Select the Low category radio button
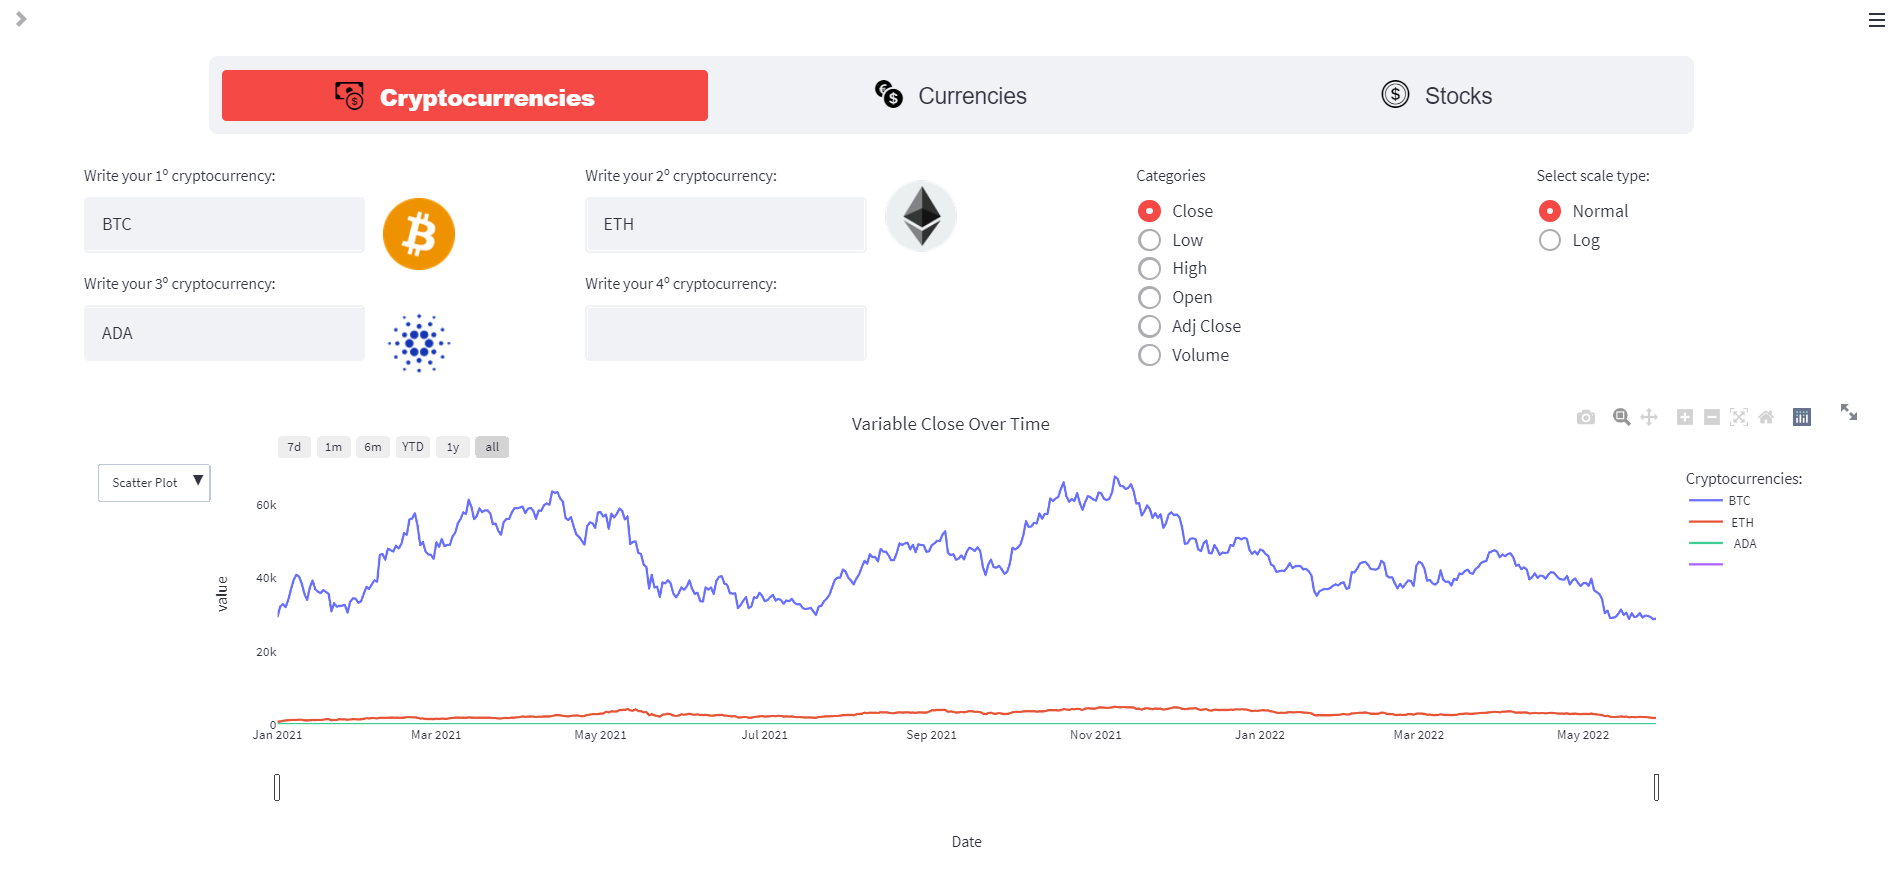 click(x=1150, y=240)
